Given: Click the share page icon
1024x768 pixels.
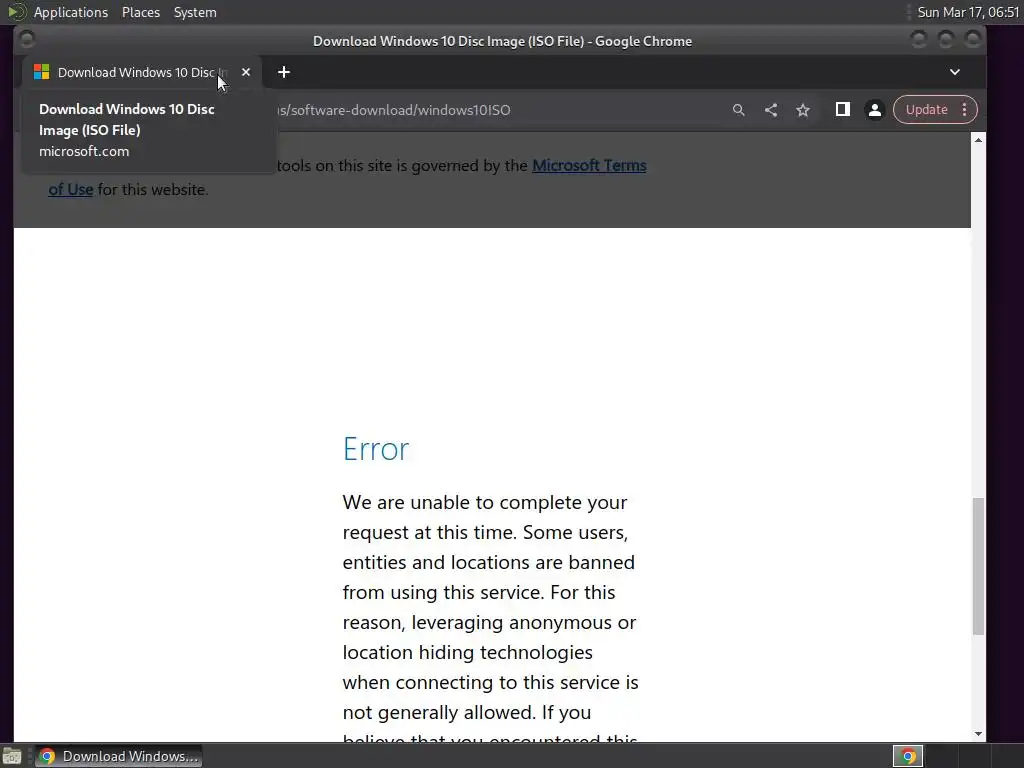Looking at the screenshot, I should (x=771, y=110).
